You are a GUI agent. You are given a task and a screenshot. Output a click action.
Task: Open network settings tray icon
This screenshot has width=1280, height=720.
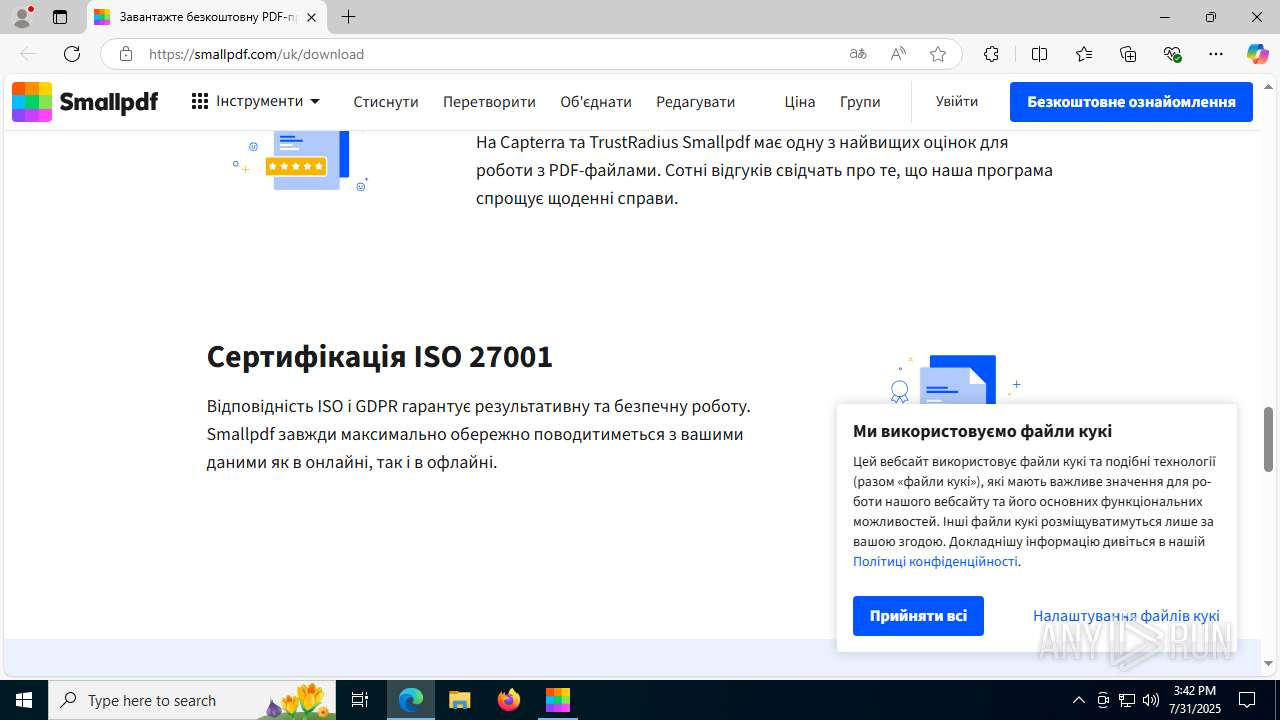pyautogui.click(x=1127, y=700)
